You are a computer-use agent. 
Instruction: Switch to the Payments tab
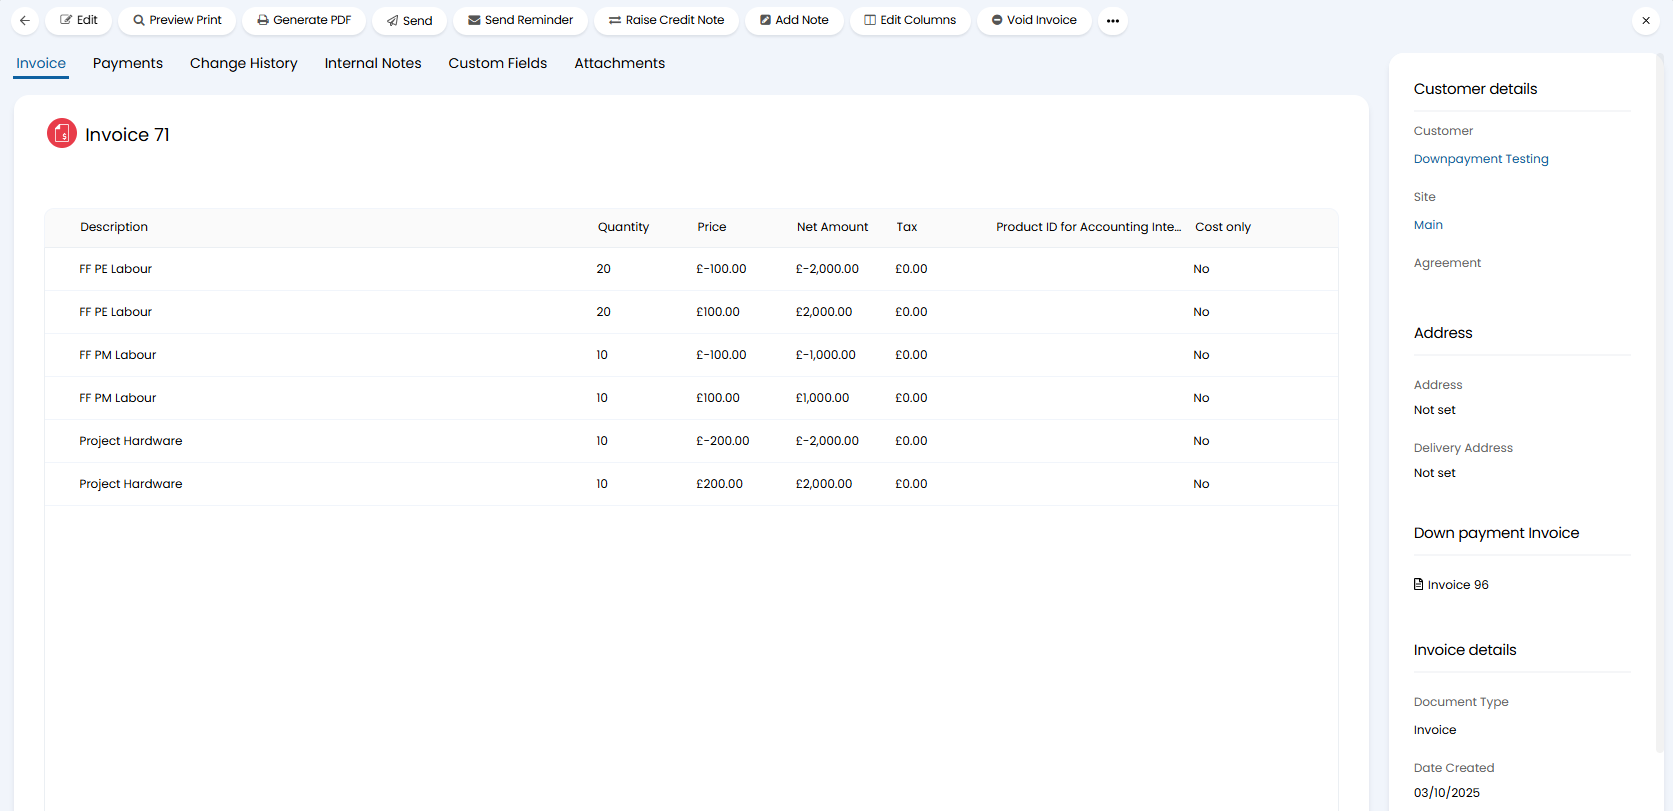[x=127, y=63]
